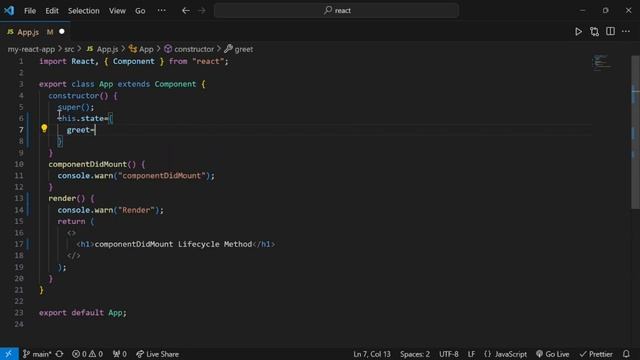The height and width of the screenshot is (360, 640).
Task: Click the word componentDidMount on line 10
Action: pos(87,164)
